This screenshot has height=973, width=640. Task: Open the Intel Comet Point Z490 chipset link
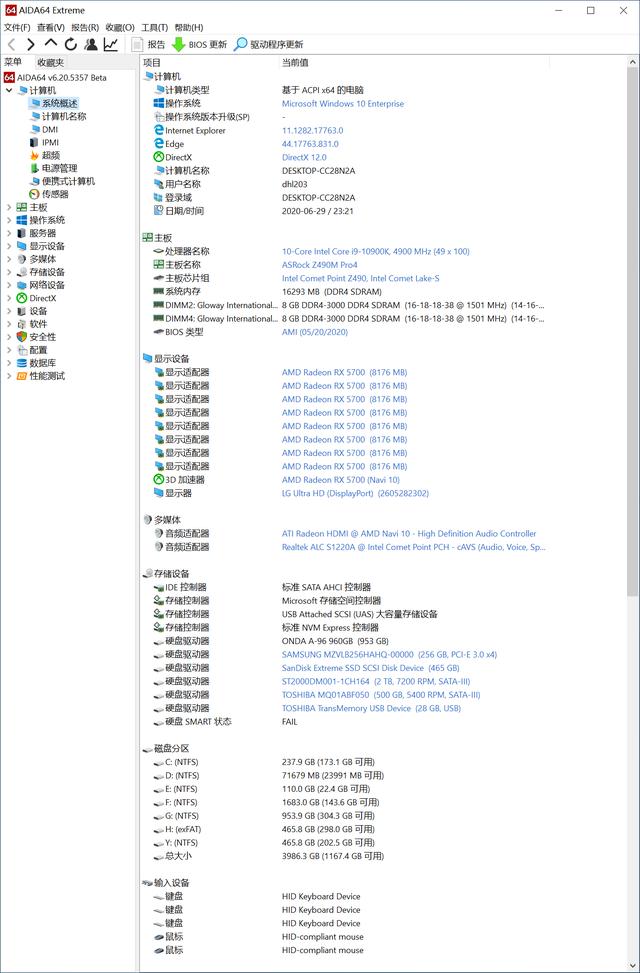(x=361, y=279)
